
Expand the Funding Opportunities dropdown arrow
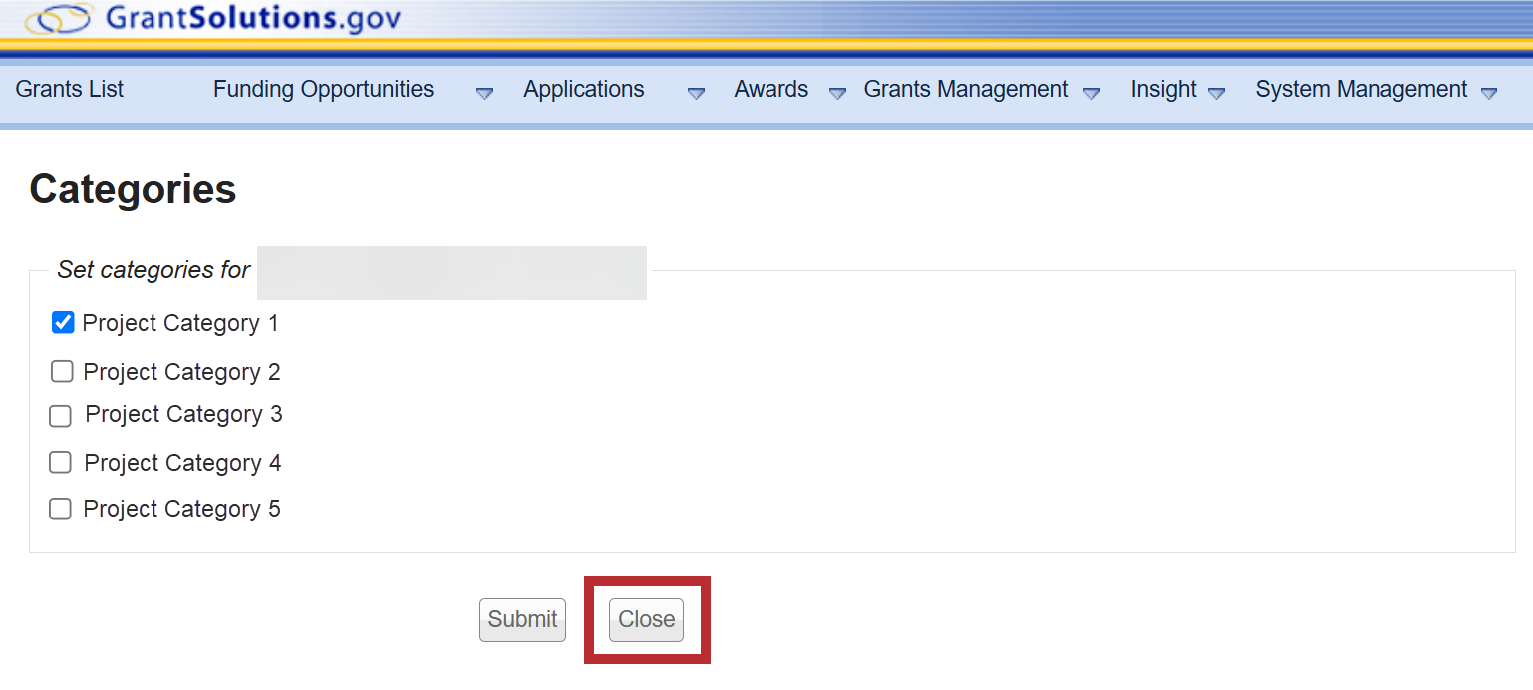(484, 93)
